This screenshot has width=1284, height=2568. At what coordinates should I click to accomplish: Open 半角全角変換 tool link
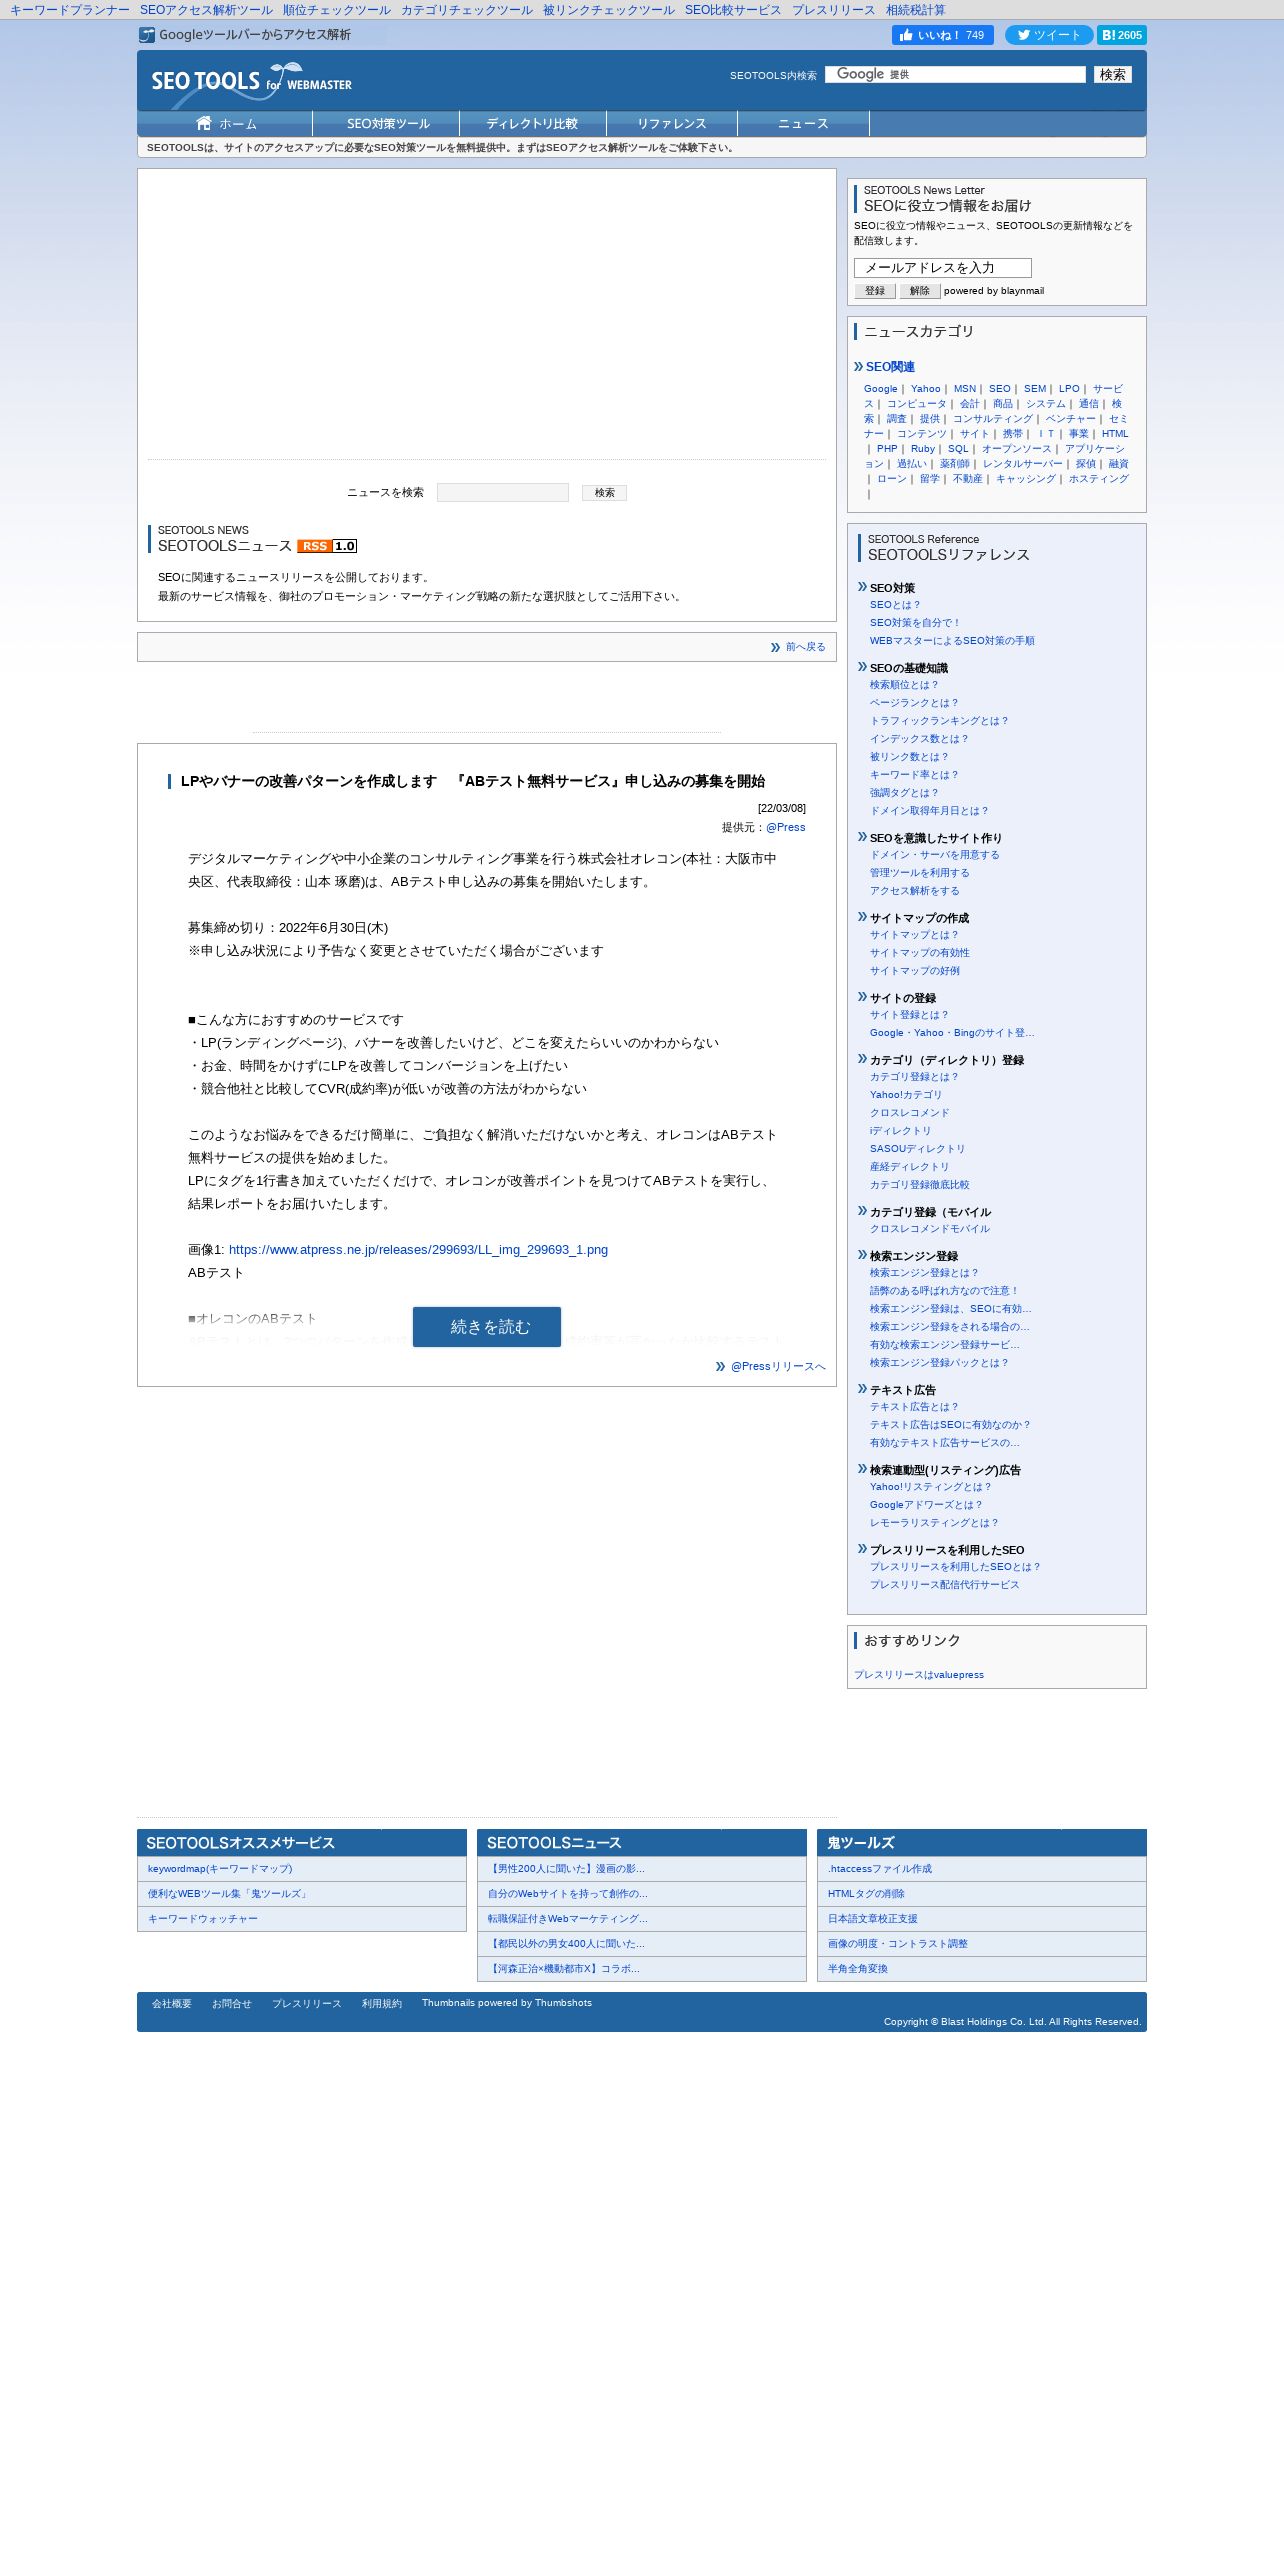point(858,1969)
